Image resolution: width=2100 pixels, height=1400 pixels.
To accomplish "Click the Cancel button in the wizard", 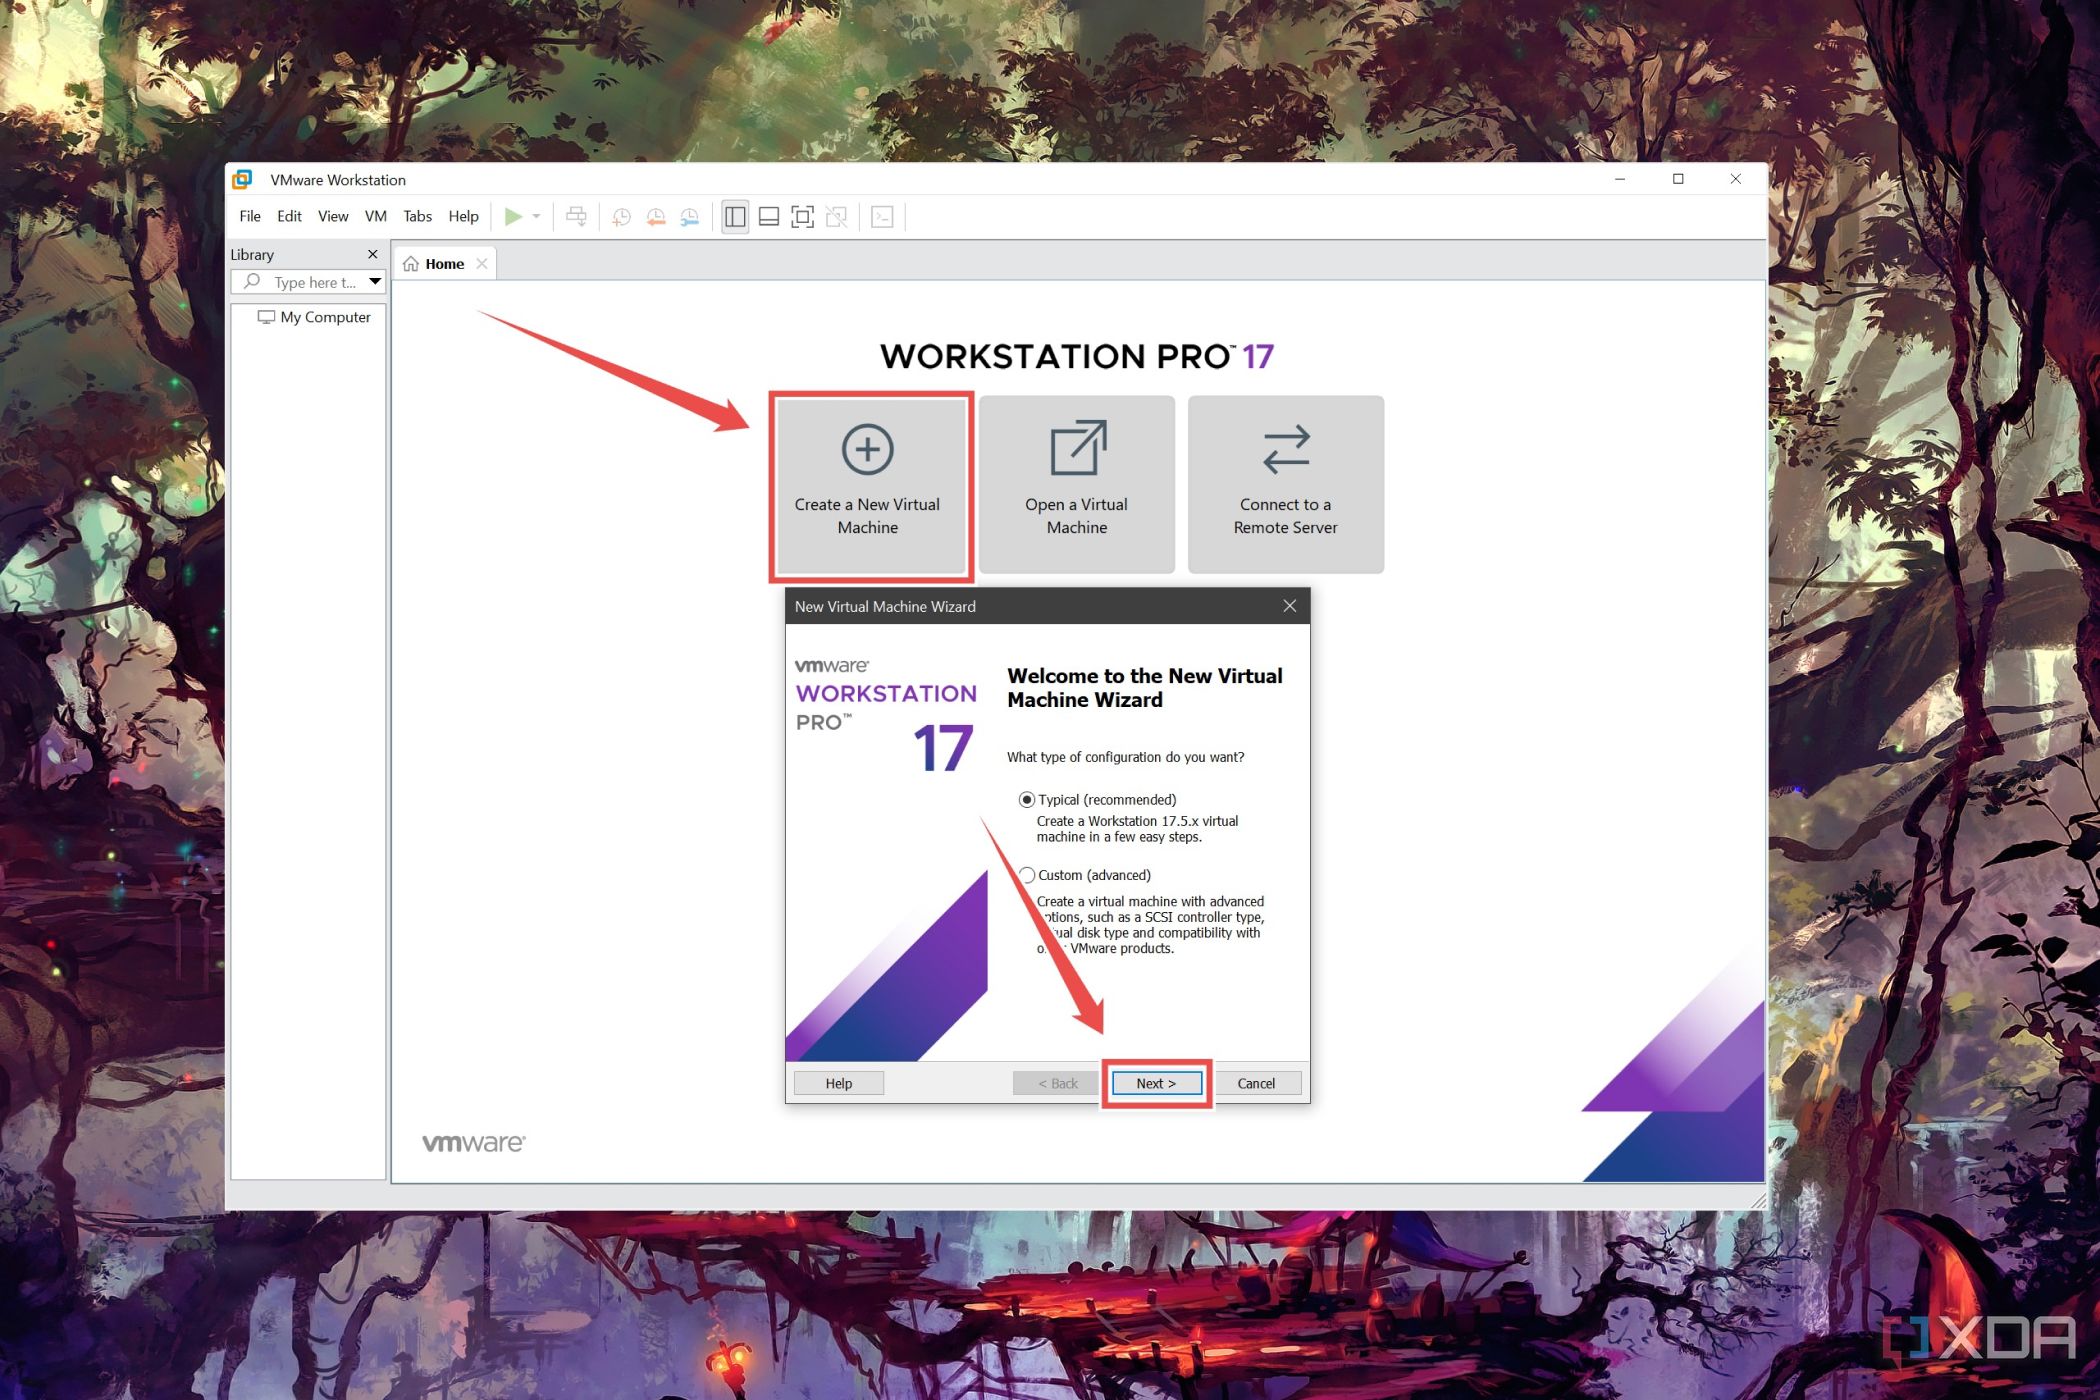I will point(1256,1083).
